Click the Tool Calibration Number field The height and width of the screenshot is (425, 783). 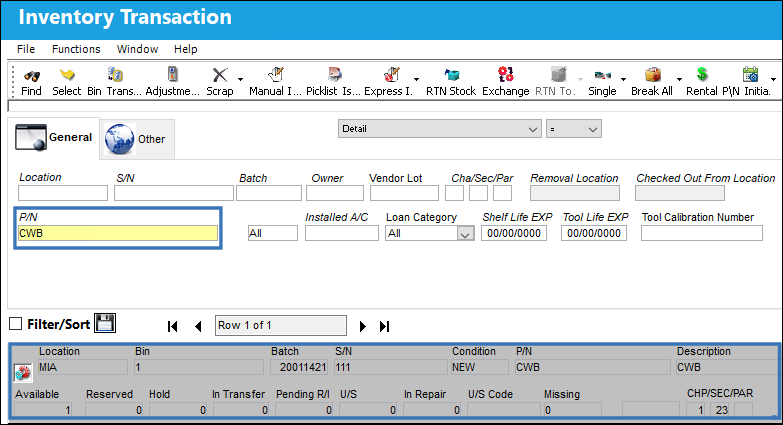[x=702, y=233]
